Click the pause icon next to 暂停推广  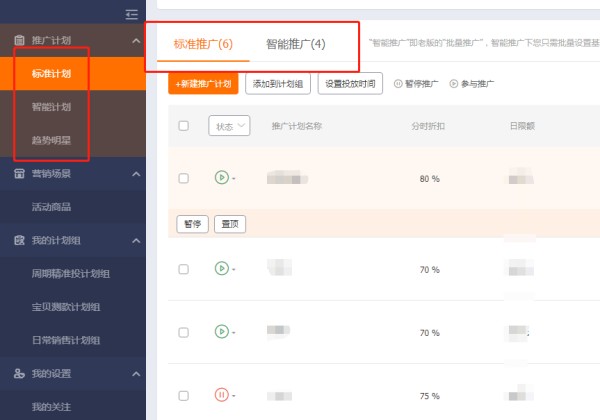click(398, 83)
